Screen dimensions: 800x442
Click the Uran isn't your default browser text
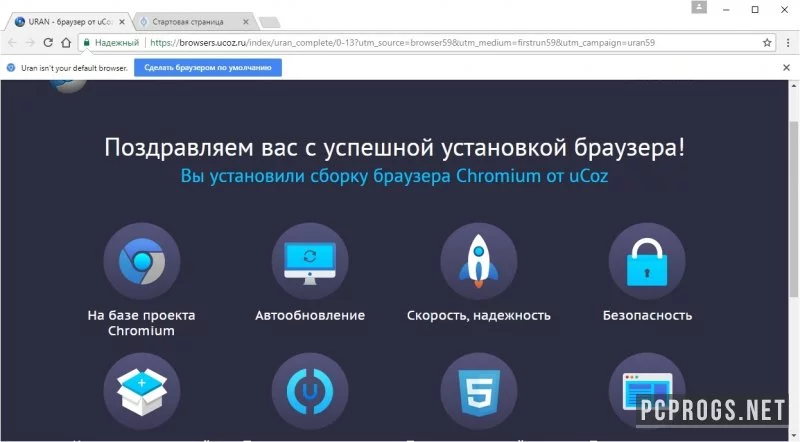click(74, 68)
